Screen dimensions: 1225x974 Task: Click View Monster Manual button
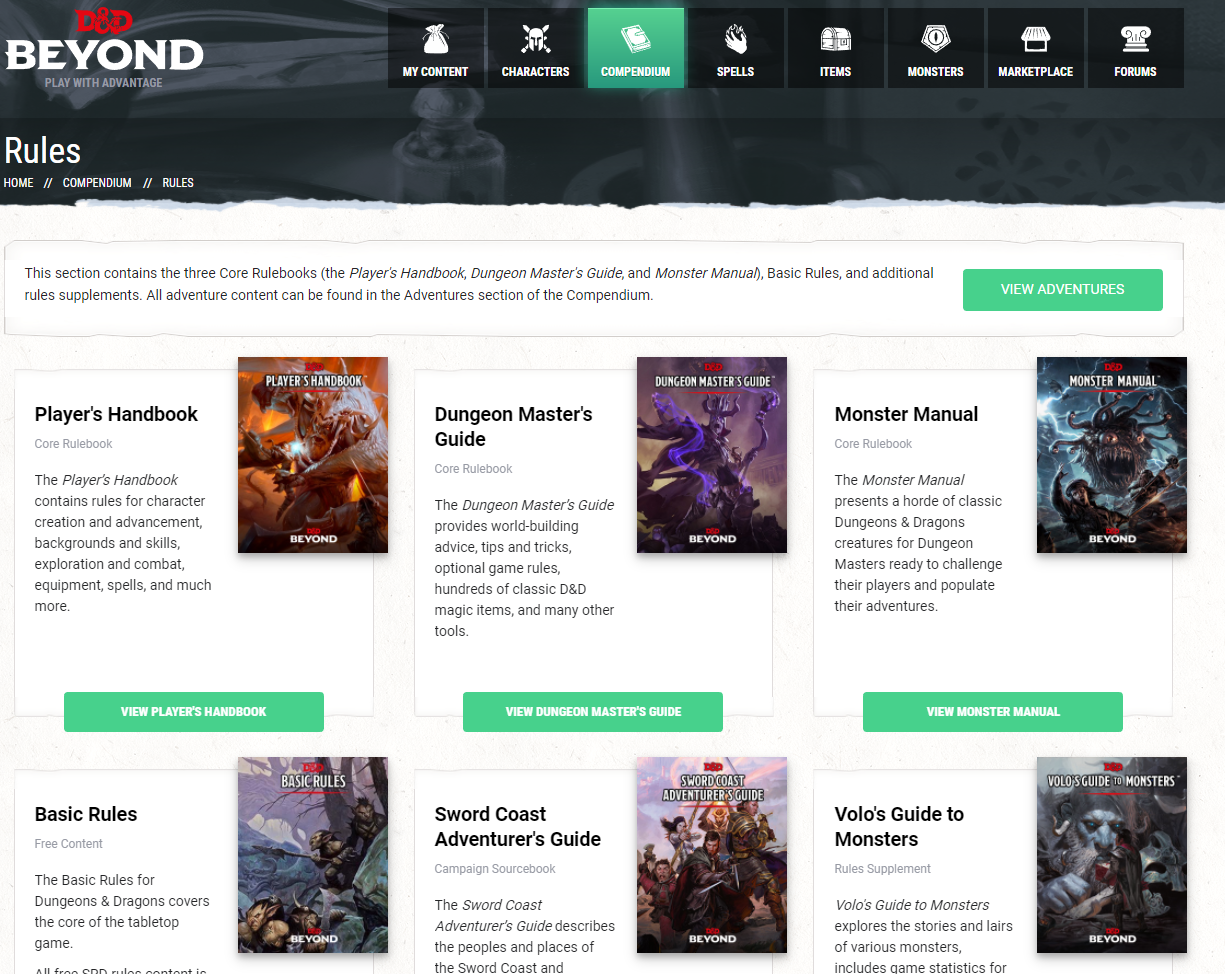[x=993, y=711]
